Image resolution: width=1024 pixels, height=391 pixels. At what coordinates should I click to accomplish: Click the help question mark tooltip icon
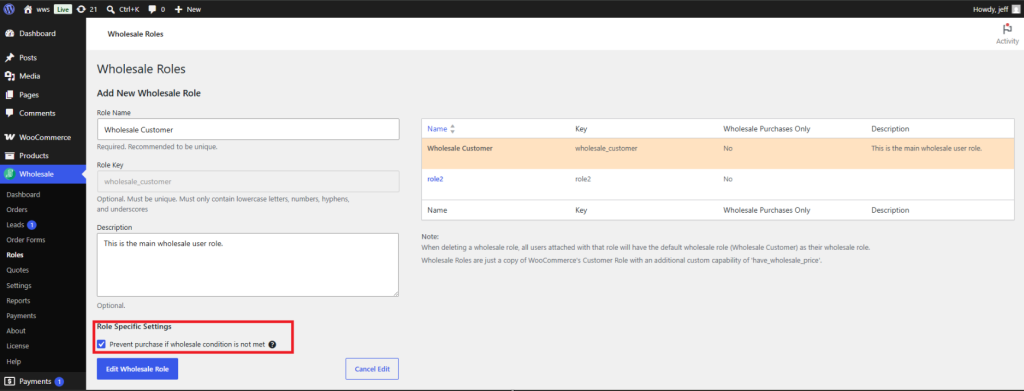click(x=272, y=344)
